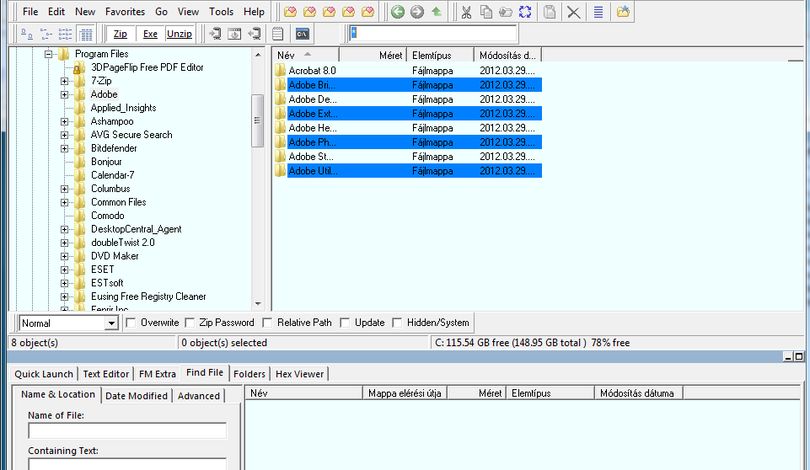Toggle the Zip Password checkbox

(190, 323)
